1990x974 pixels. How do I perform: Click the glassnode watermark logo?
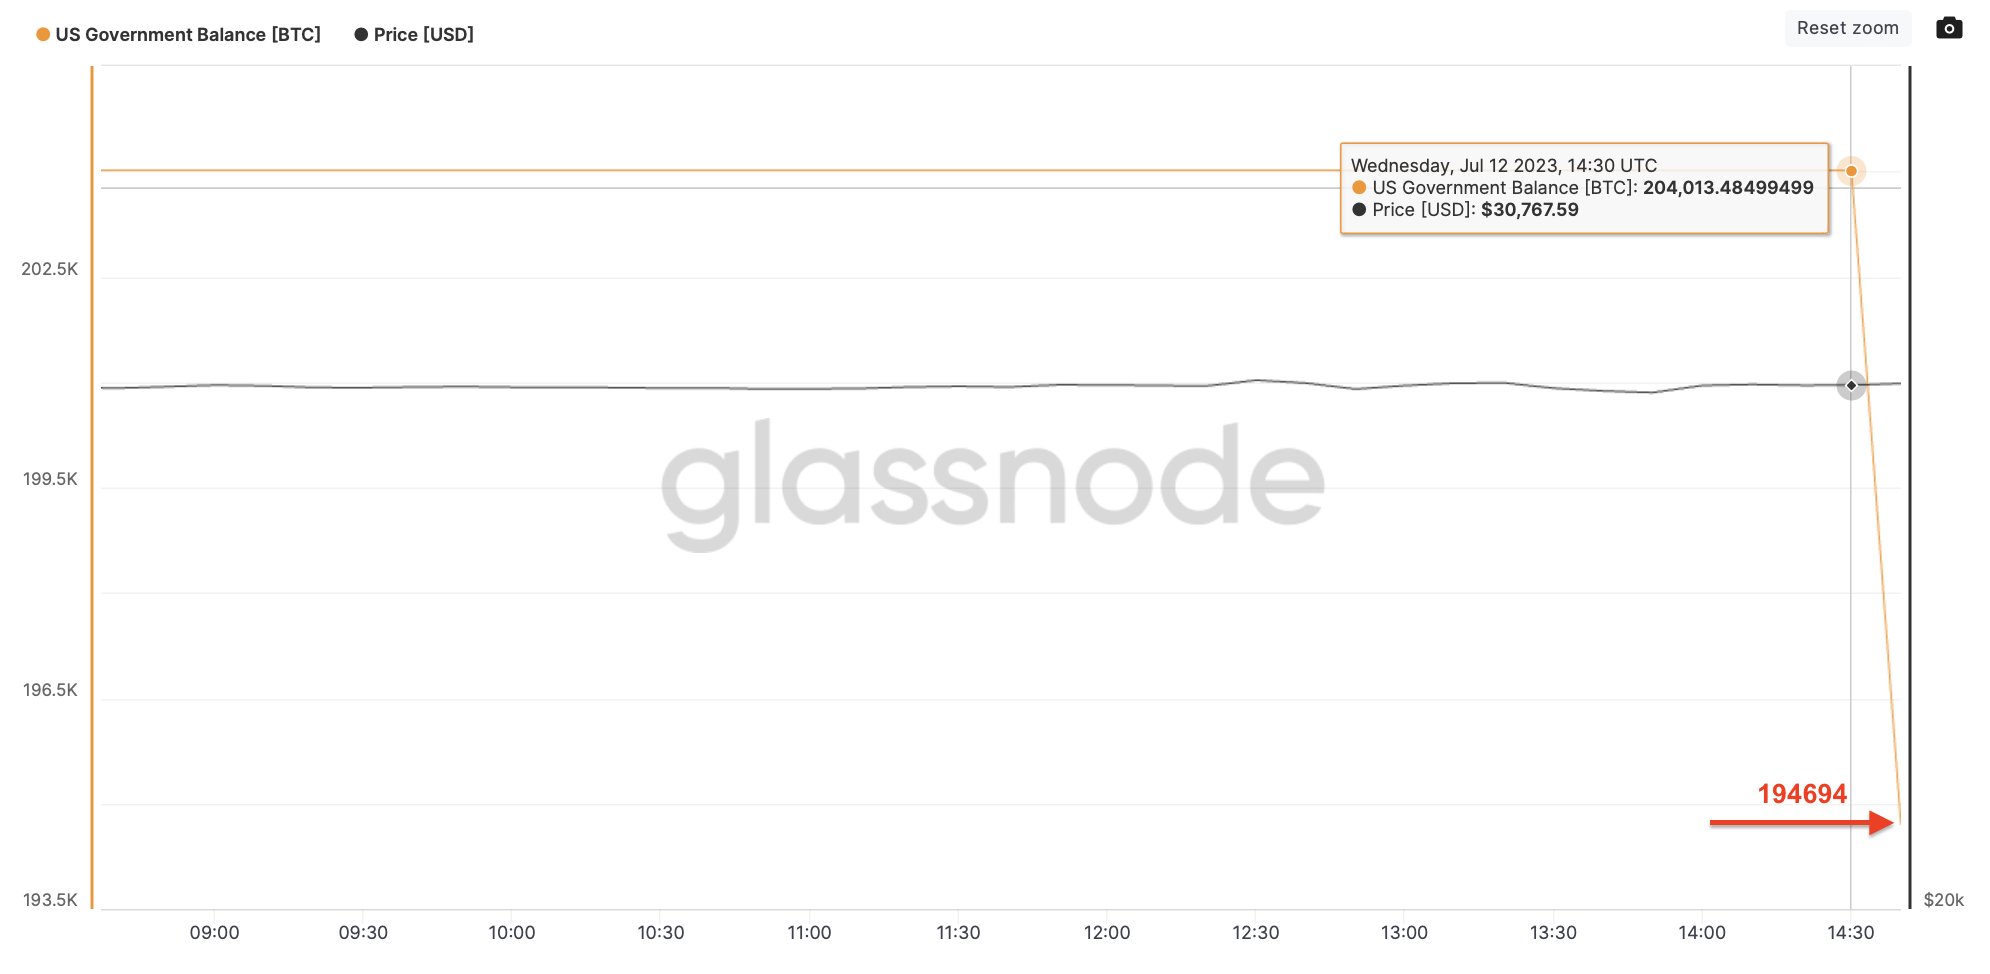pyautogui.click(x=992, y=482)
